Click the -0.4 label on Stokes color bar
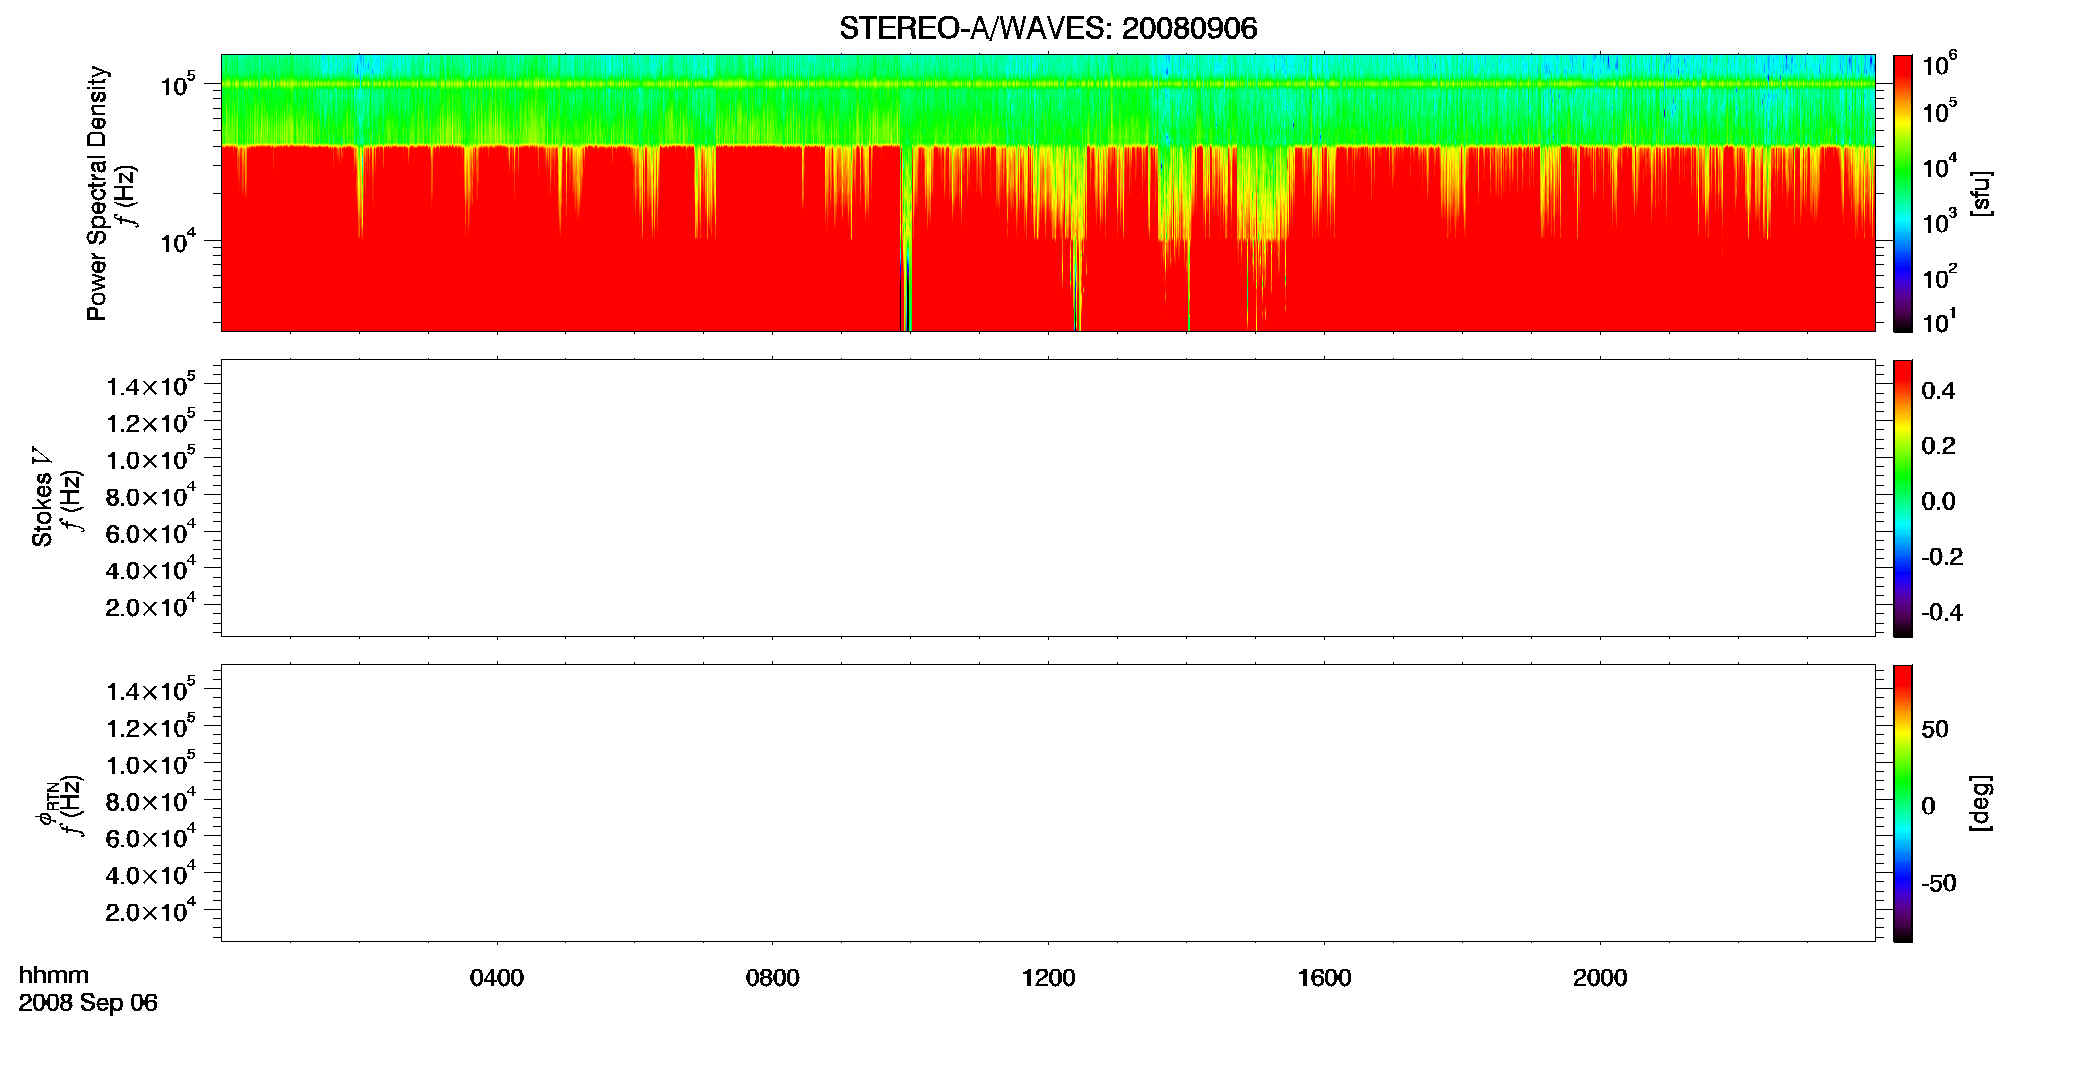This screenshot has height=1080, width=2096. 1942,612
